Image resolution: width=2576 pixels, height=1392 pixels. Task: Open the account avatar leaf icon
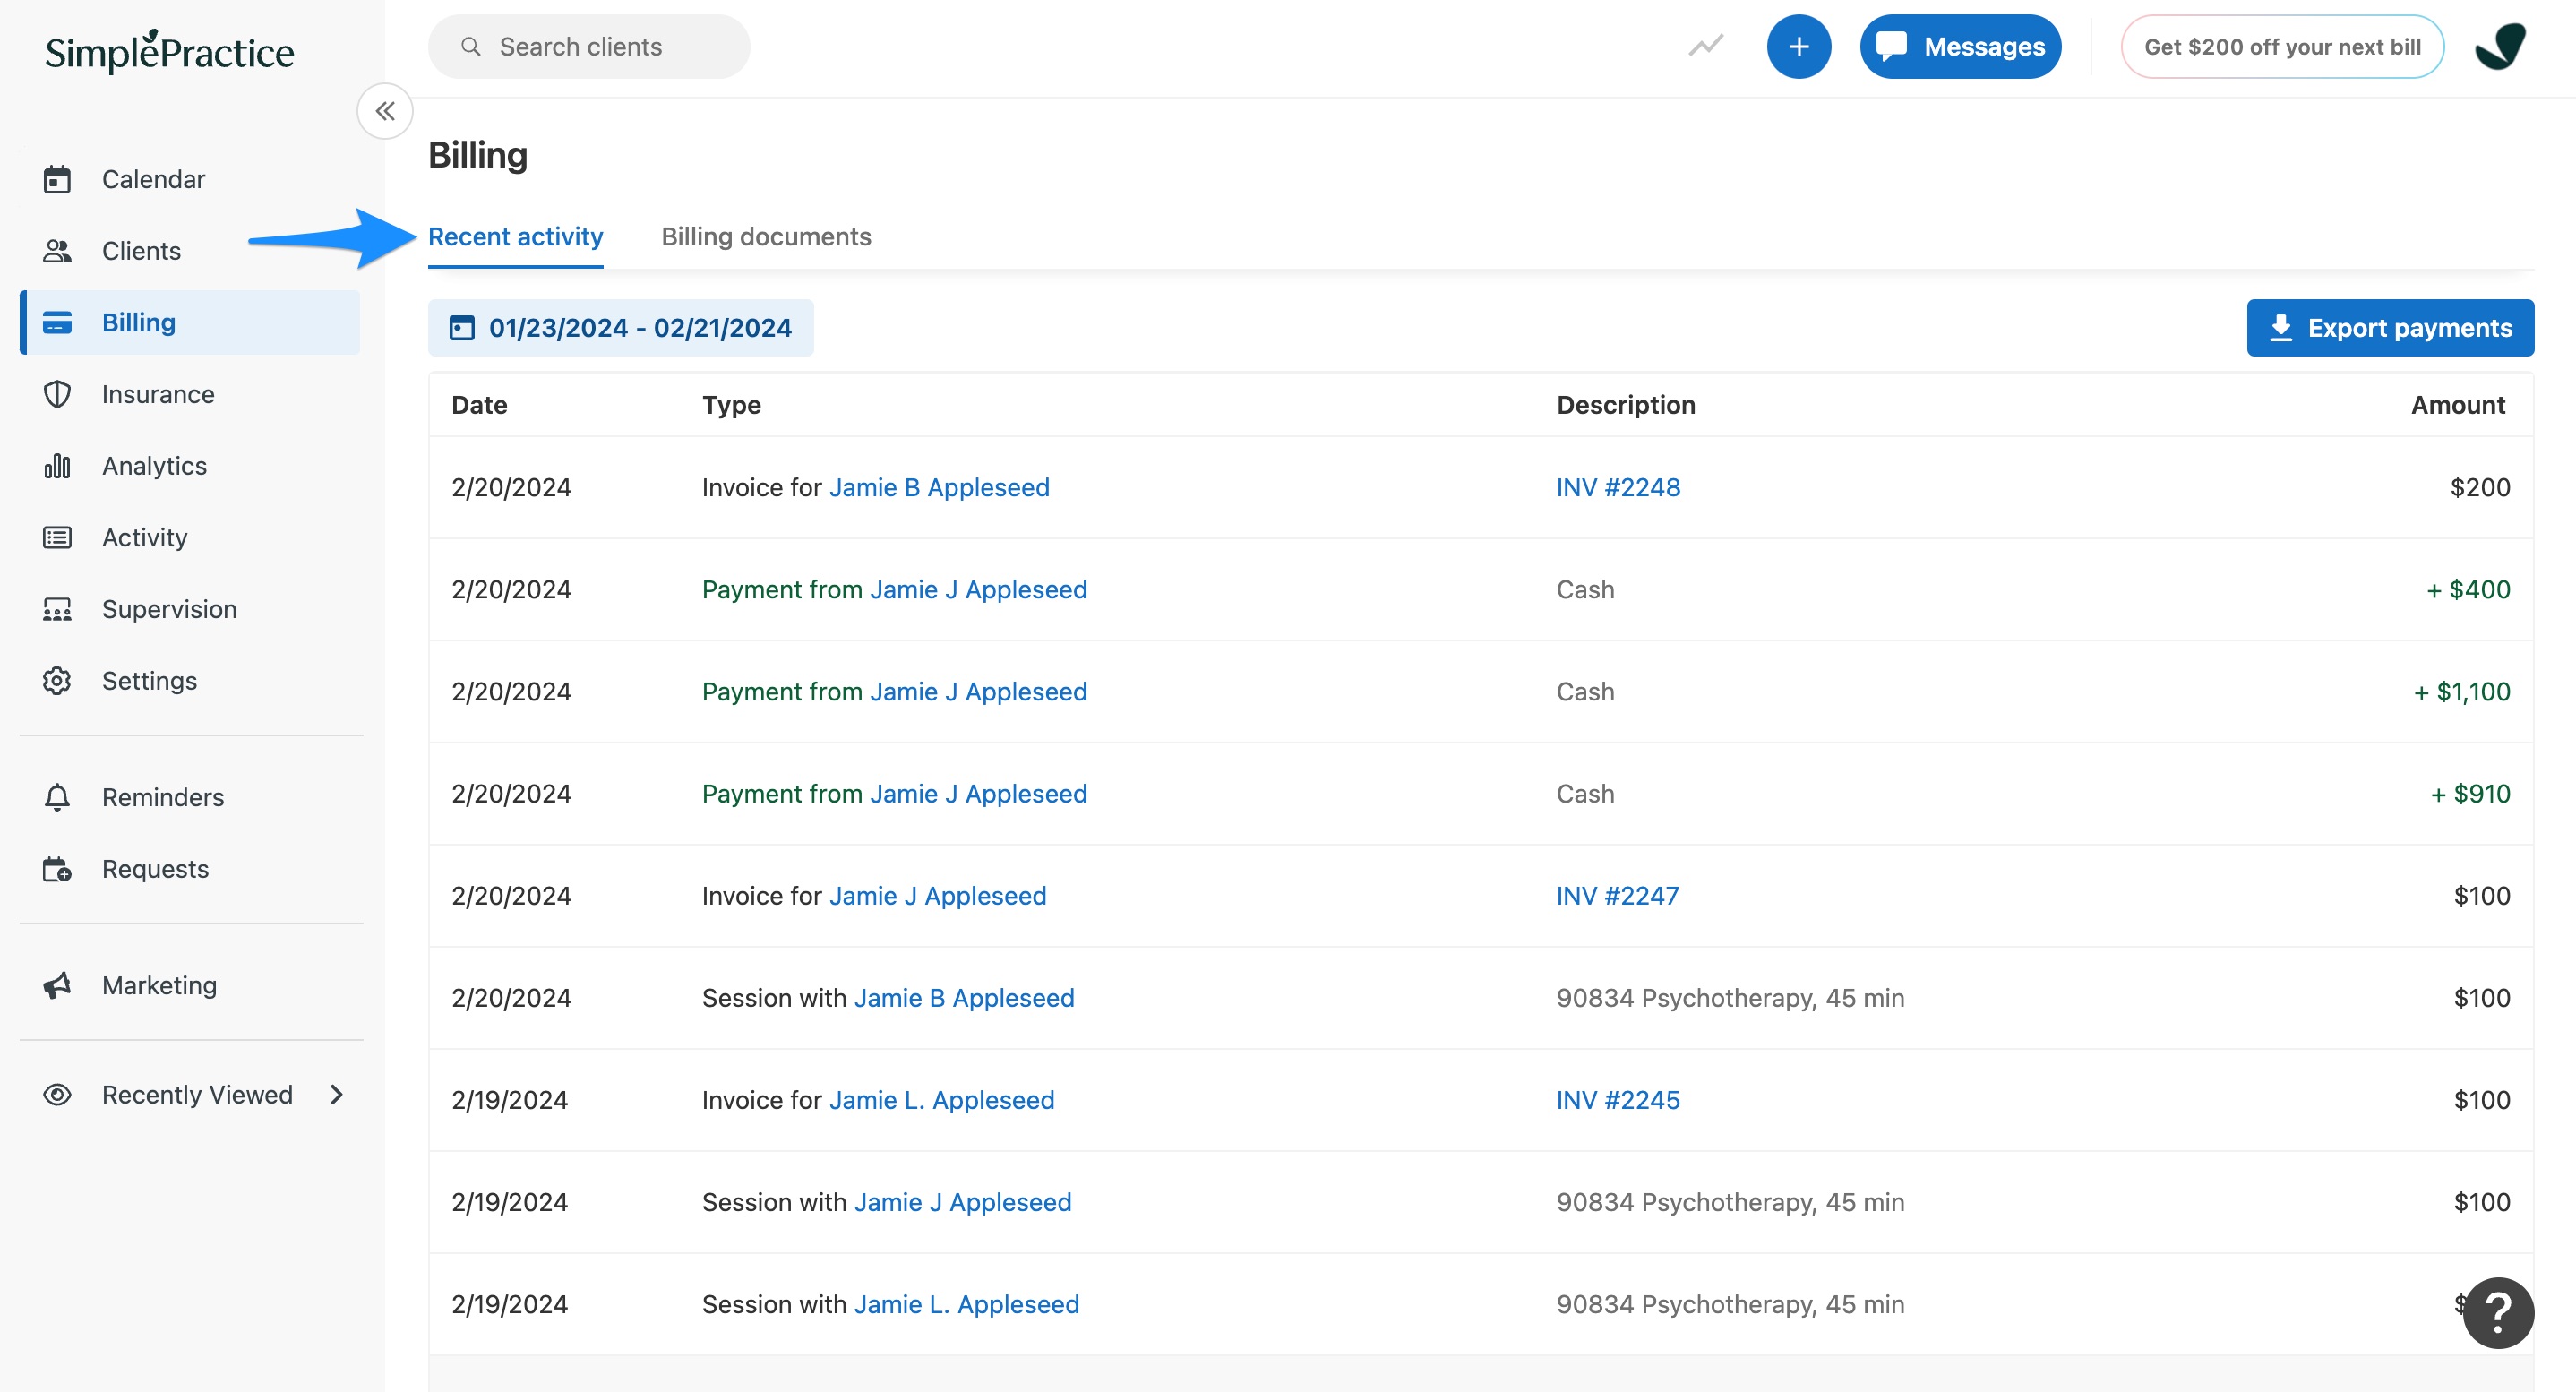tap(2500, 46)
